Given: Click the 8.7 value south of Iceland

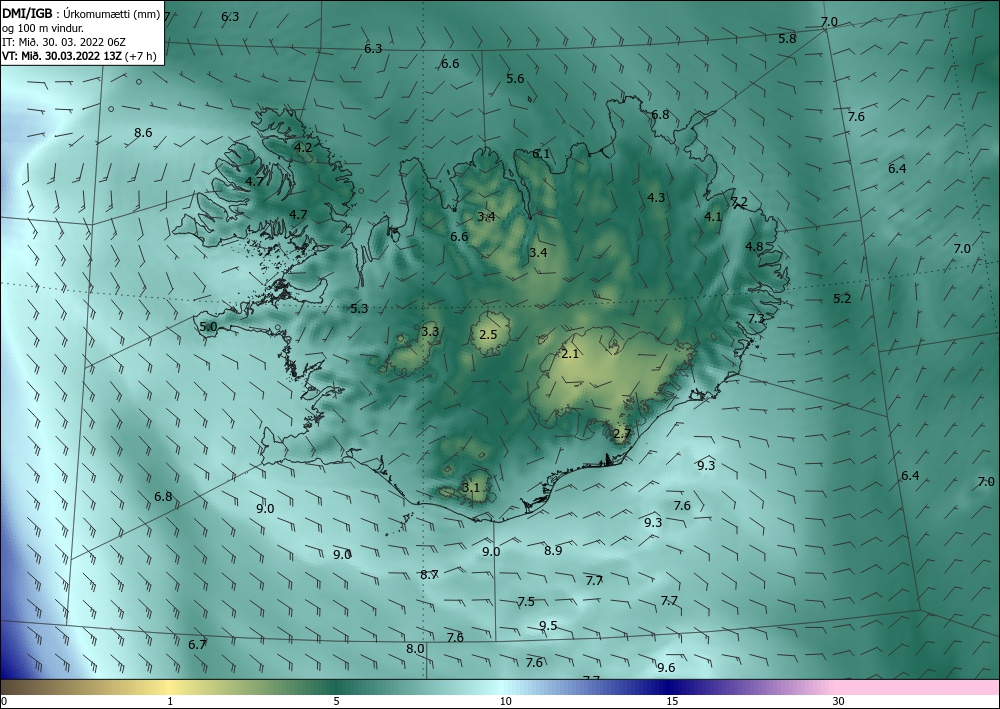Looking at the screenshot, I should pos(429,575).
